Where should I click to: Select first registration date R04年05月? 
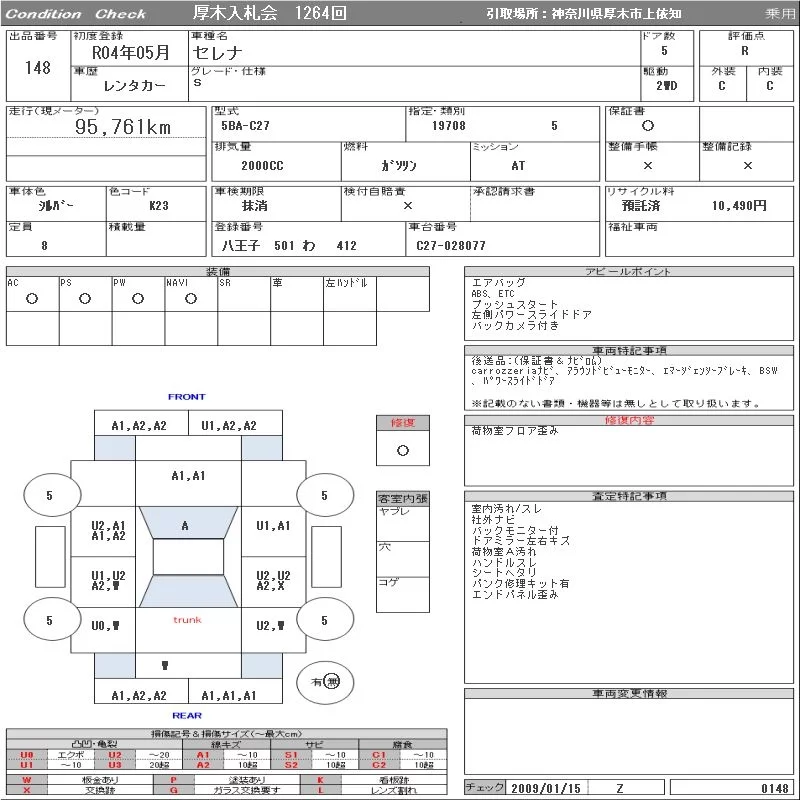pos(130,52)
